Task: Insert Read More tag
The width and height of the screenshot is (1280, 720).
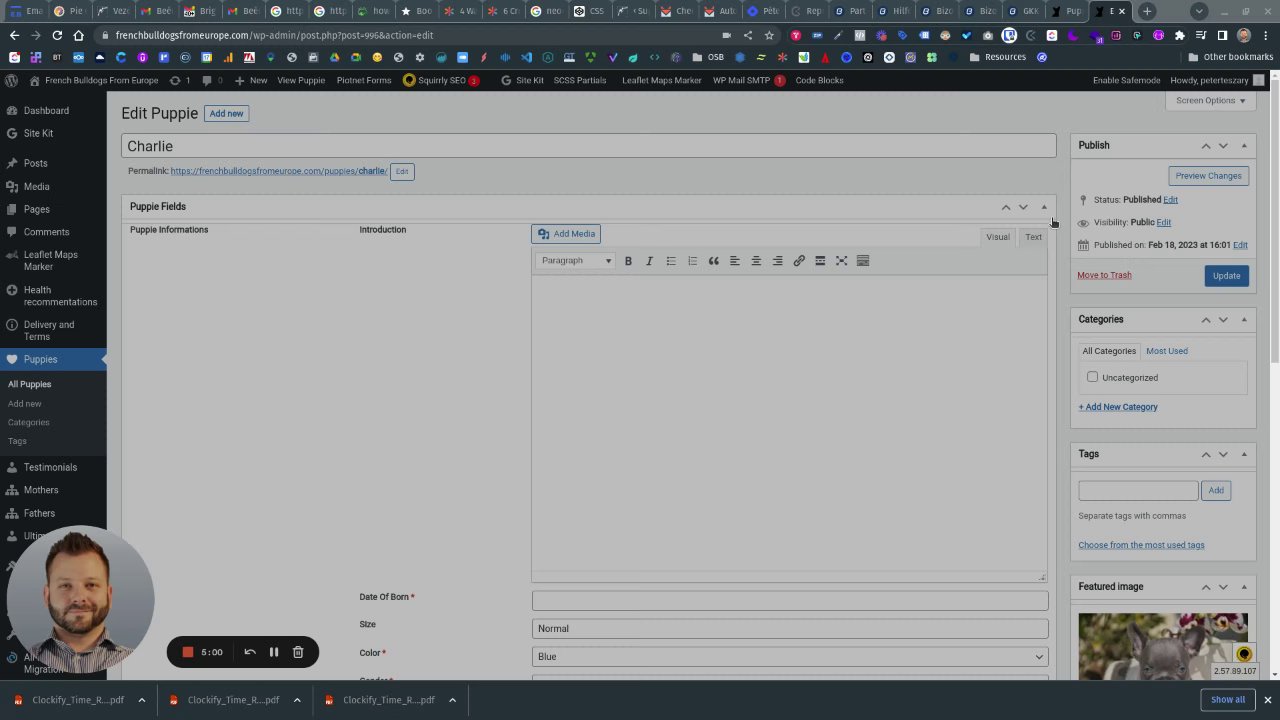Action: point(820,261)
